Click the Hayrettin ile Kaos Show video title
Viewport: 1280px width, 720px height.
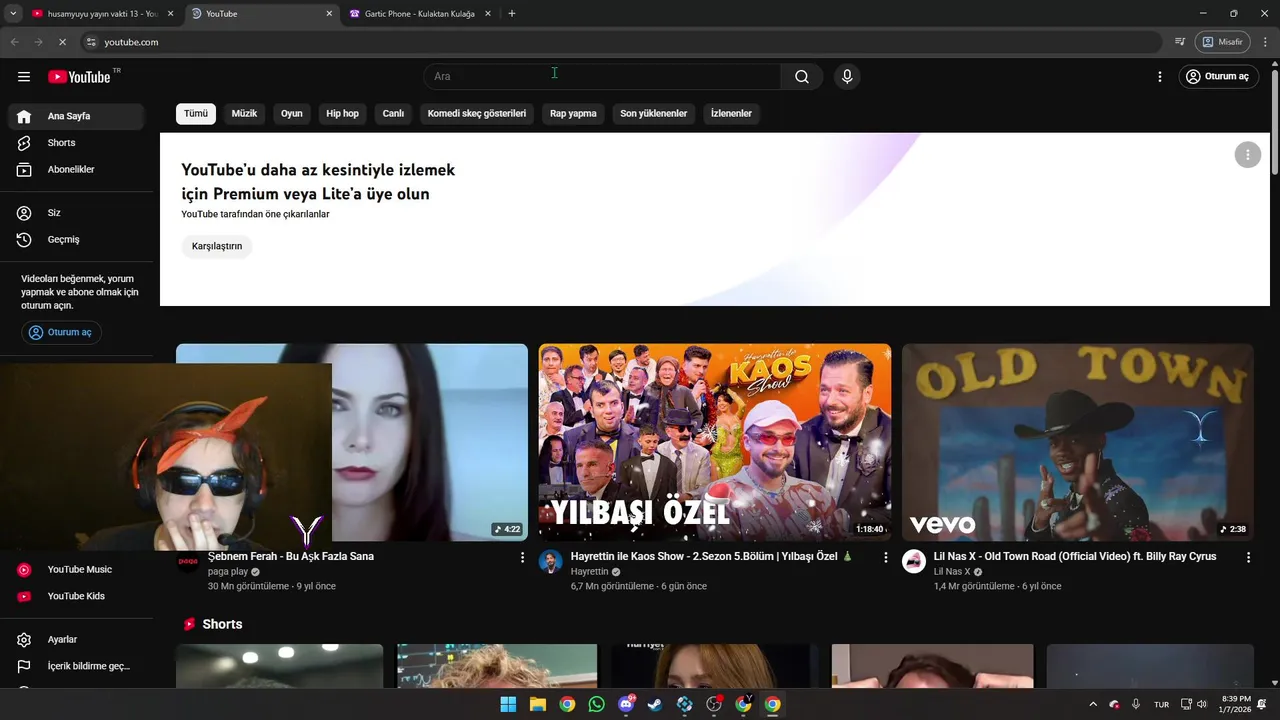(x=711, y=556)
